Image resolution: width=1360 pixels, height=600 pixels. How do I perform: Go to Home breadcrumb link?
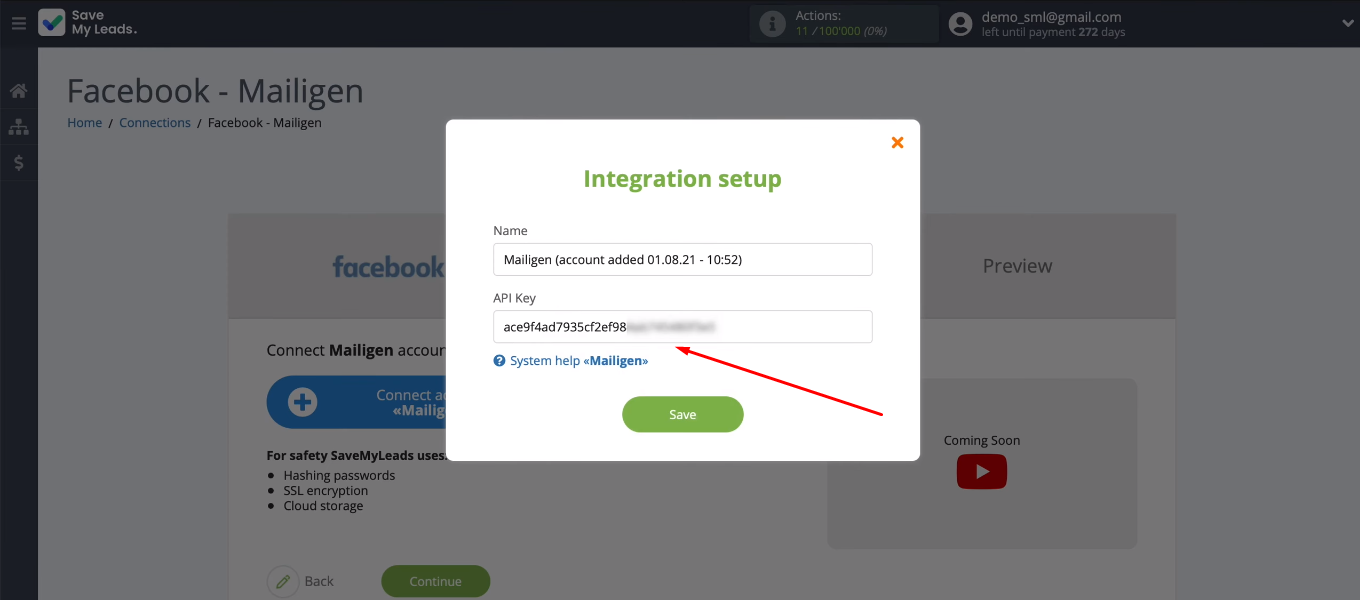84,122
